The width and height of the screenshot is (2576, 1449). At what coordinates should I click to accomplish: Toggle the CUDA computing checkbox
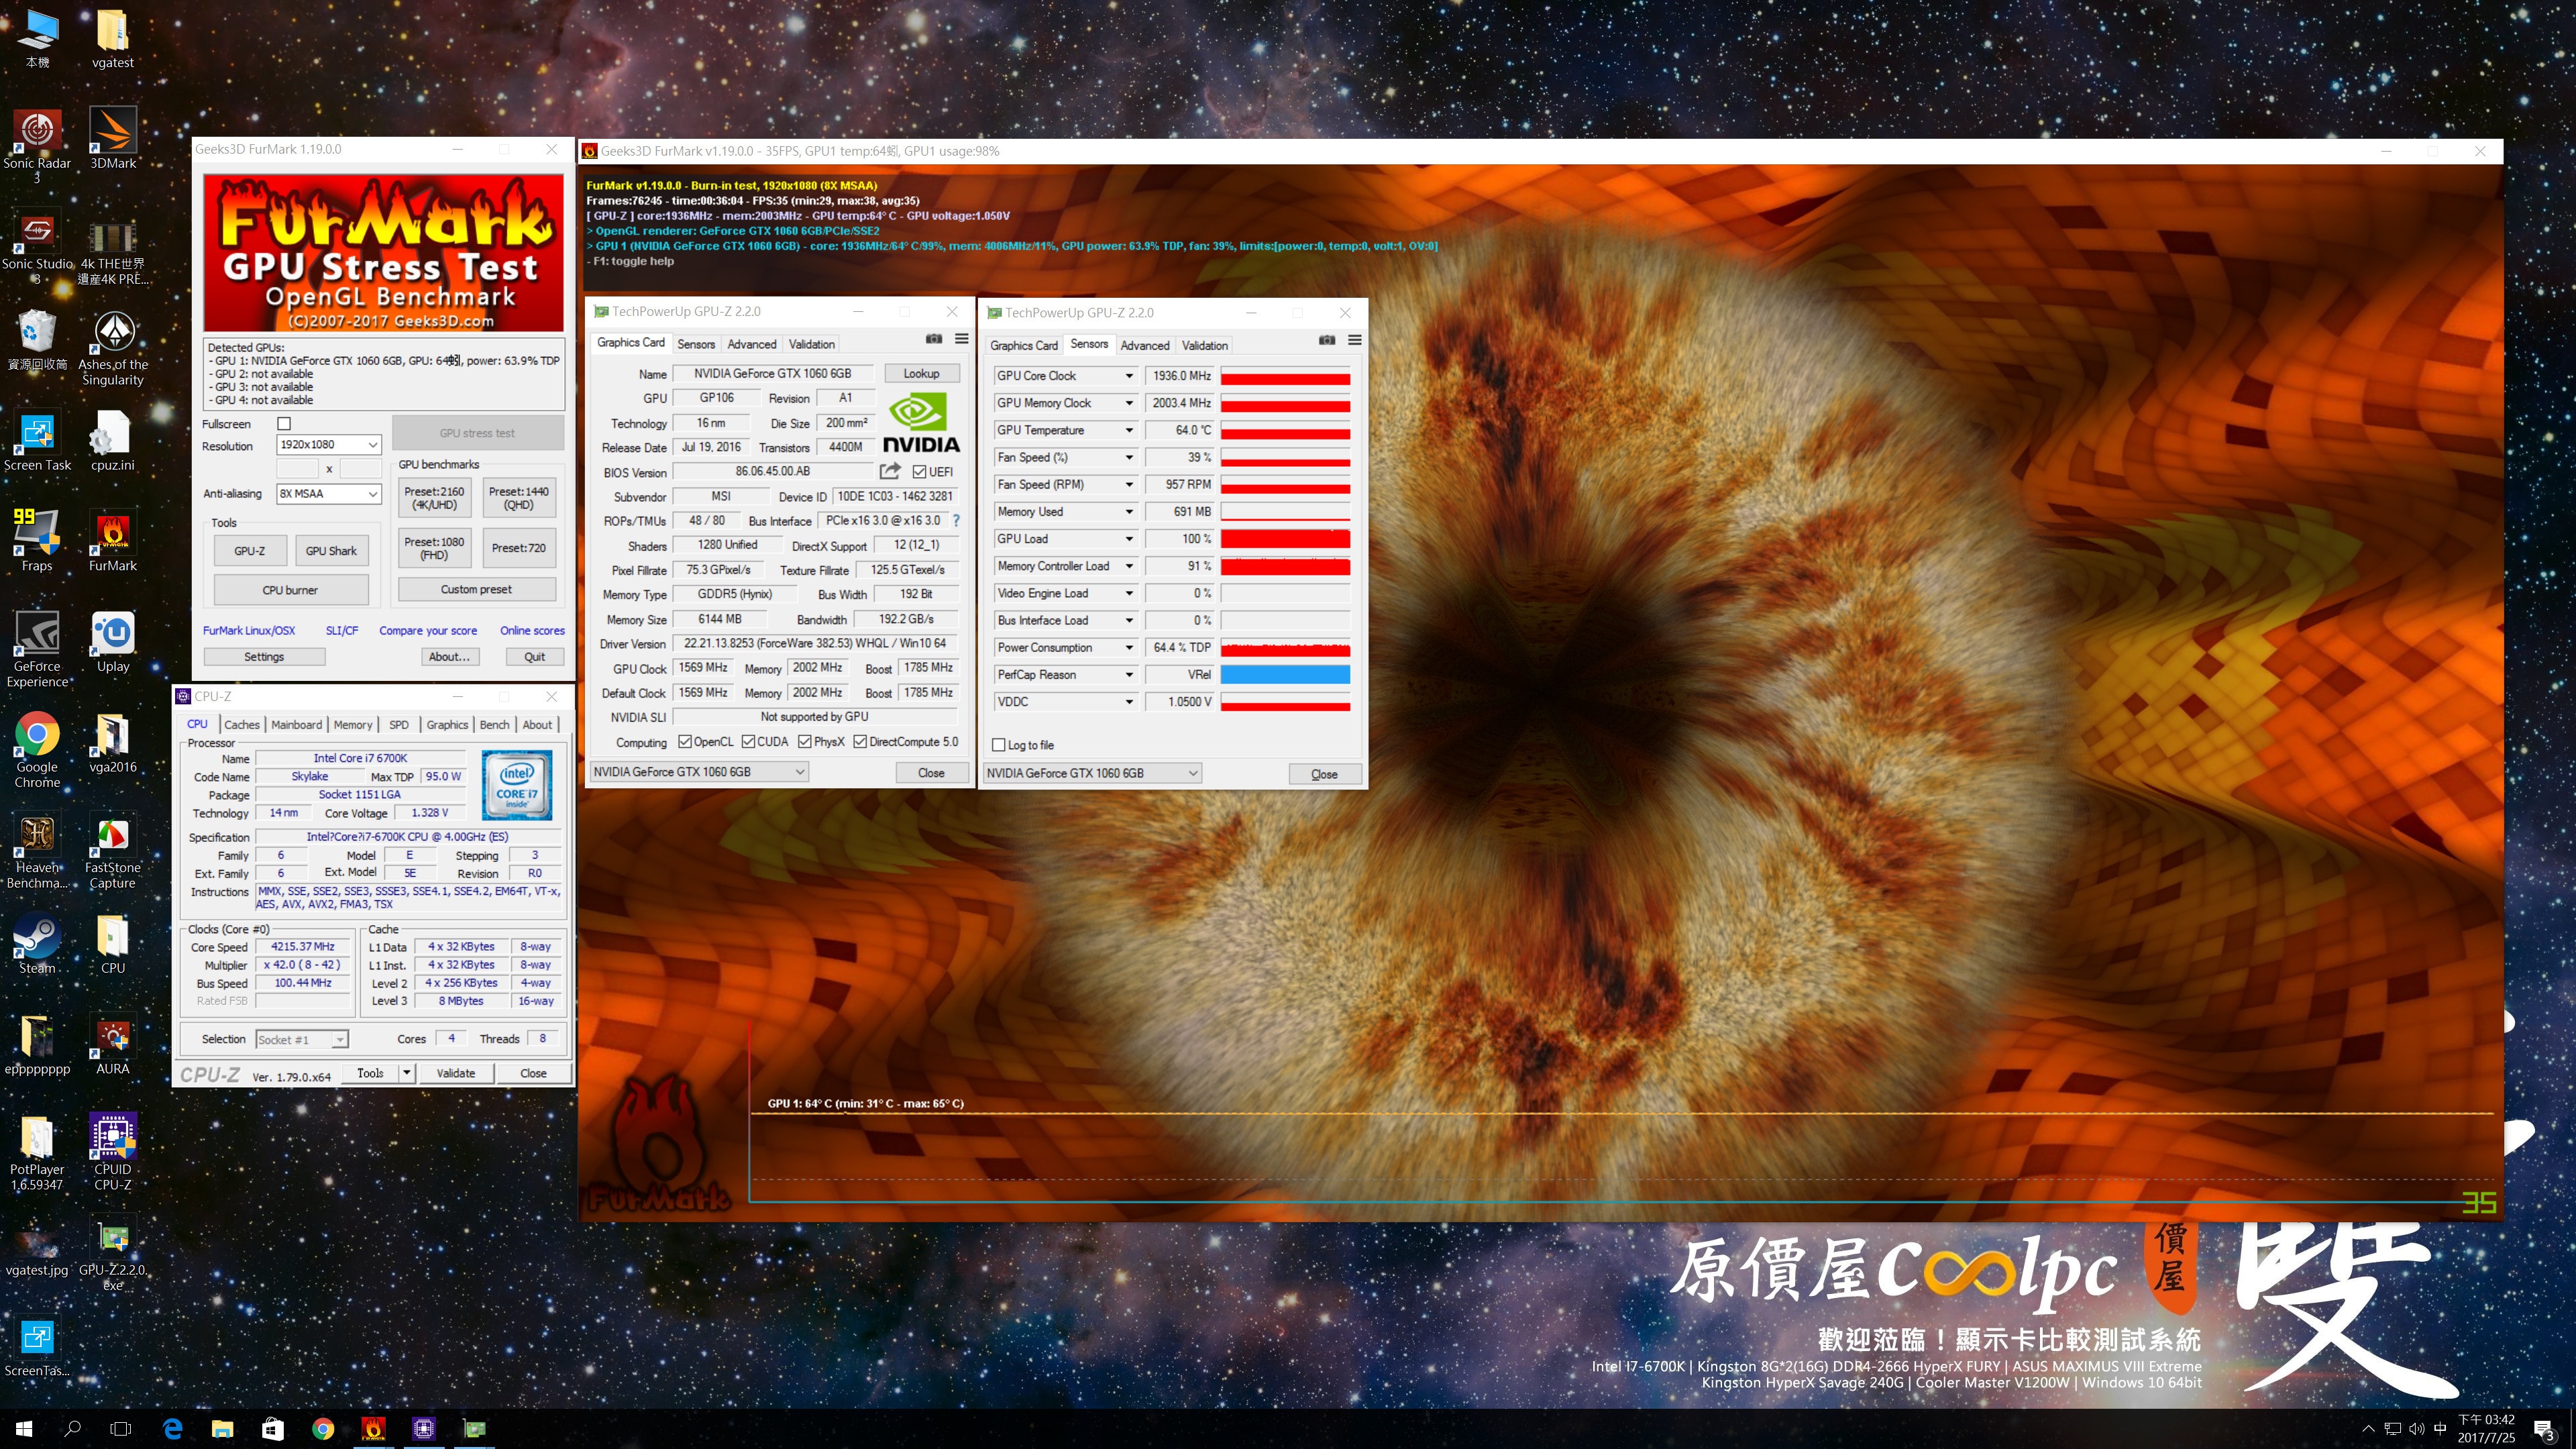click(748, 742)
